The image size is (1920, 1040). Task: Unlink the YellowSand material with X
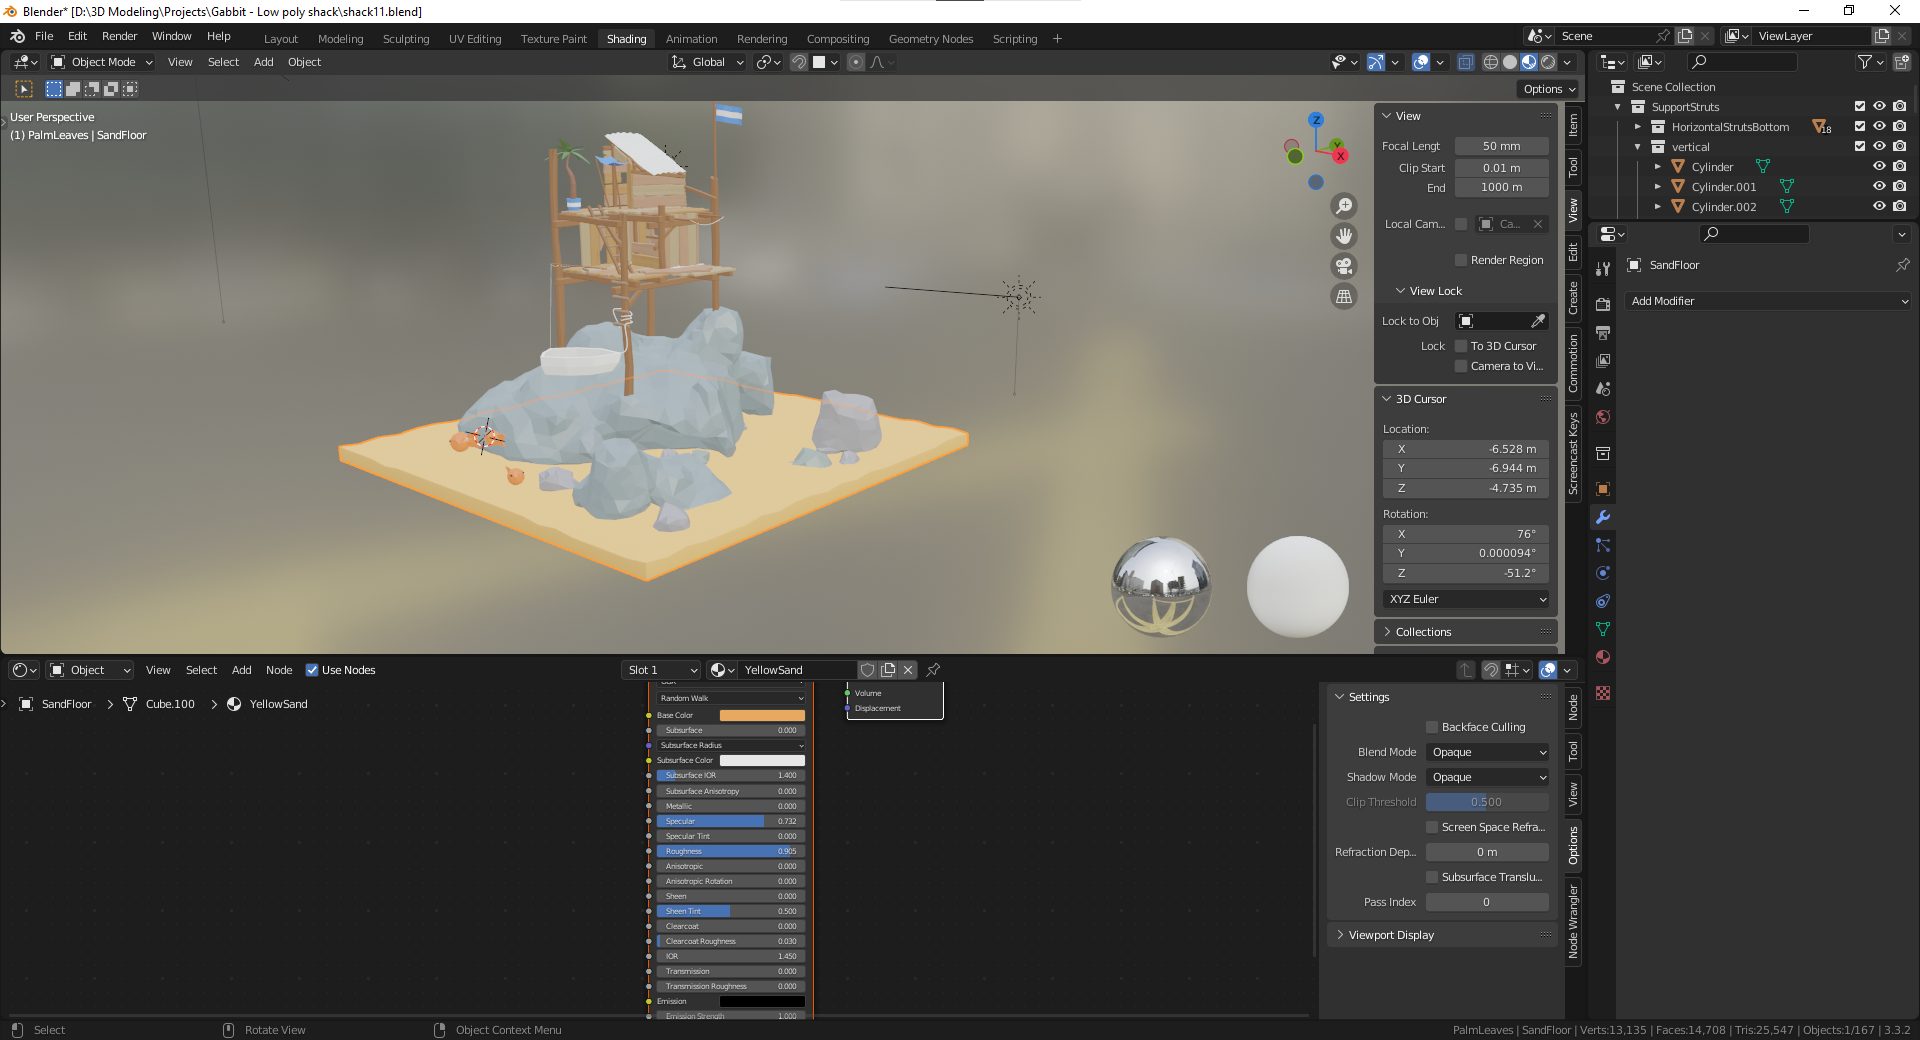click(908, 670)
